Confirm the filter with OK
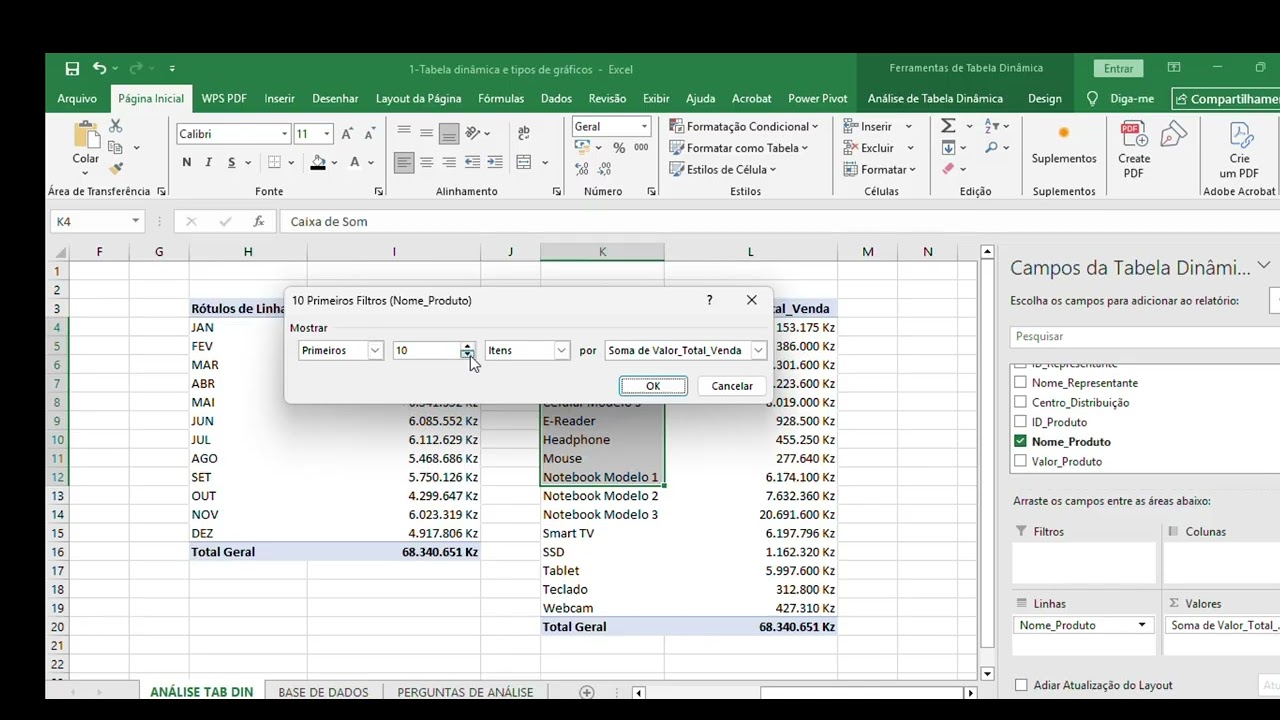The width and height of the screenshot is (1280, 720). (653, 386)
